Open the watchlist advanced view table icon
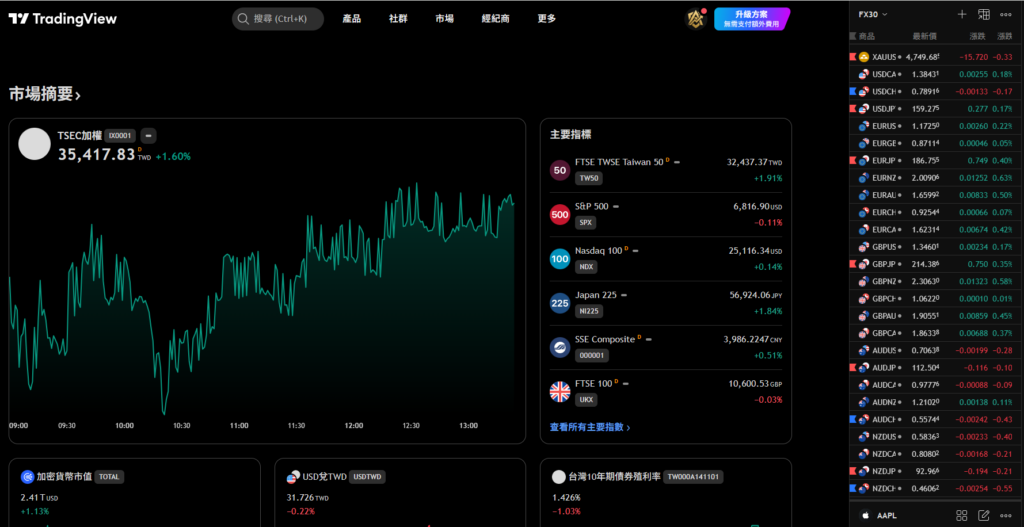Image resolution: width=1024 pixels, height=527 pixels. [x=984, y=14]
